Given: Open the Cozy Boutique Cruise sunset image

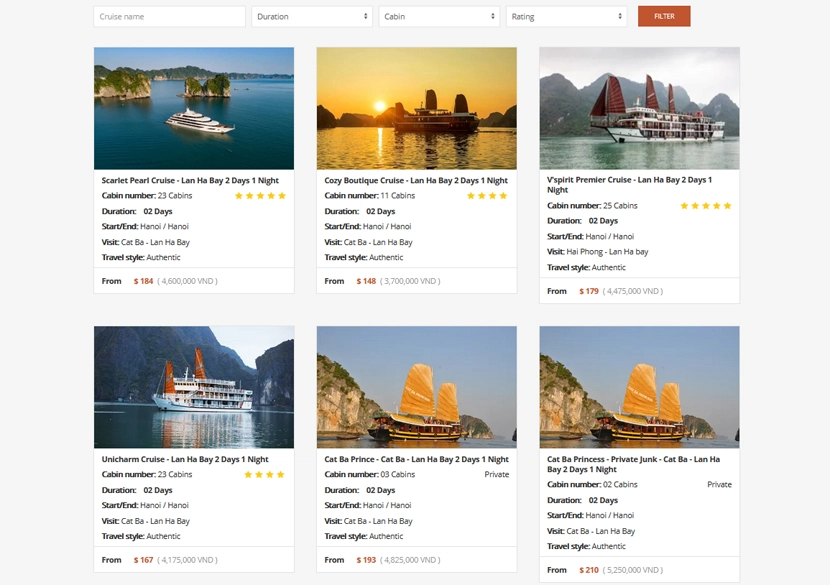Looking at the screenshot, I should (416, 108).
